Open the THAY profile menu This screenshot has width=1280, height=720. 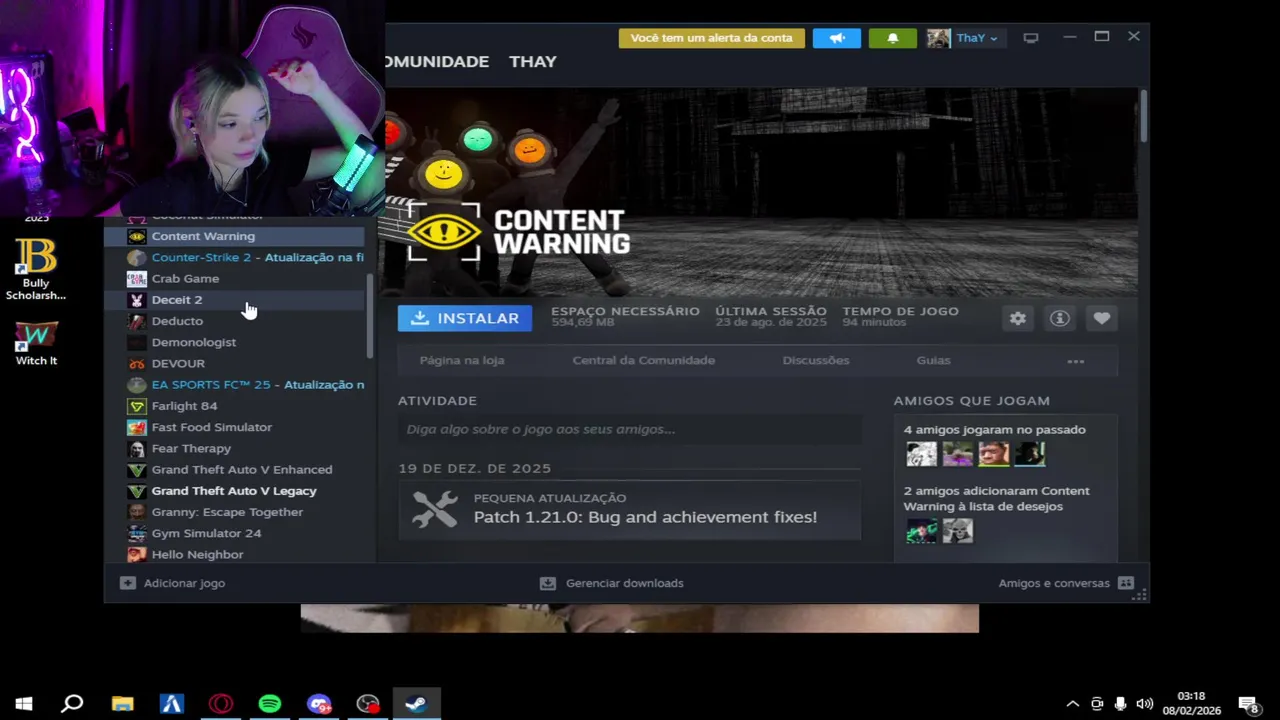pyautogui.click(x=533, y=61)
